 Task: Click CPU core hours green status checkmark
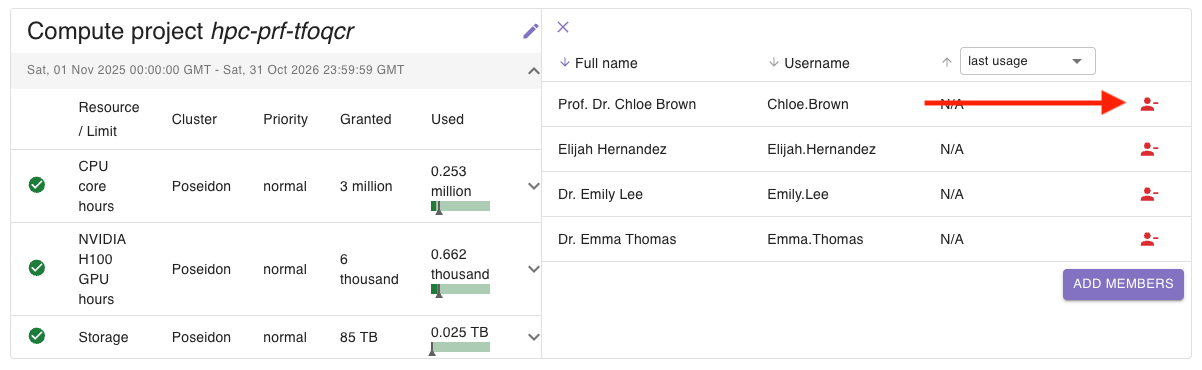37,185
